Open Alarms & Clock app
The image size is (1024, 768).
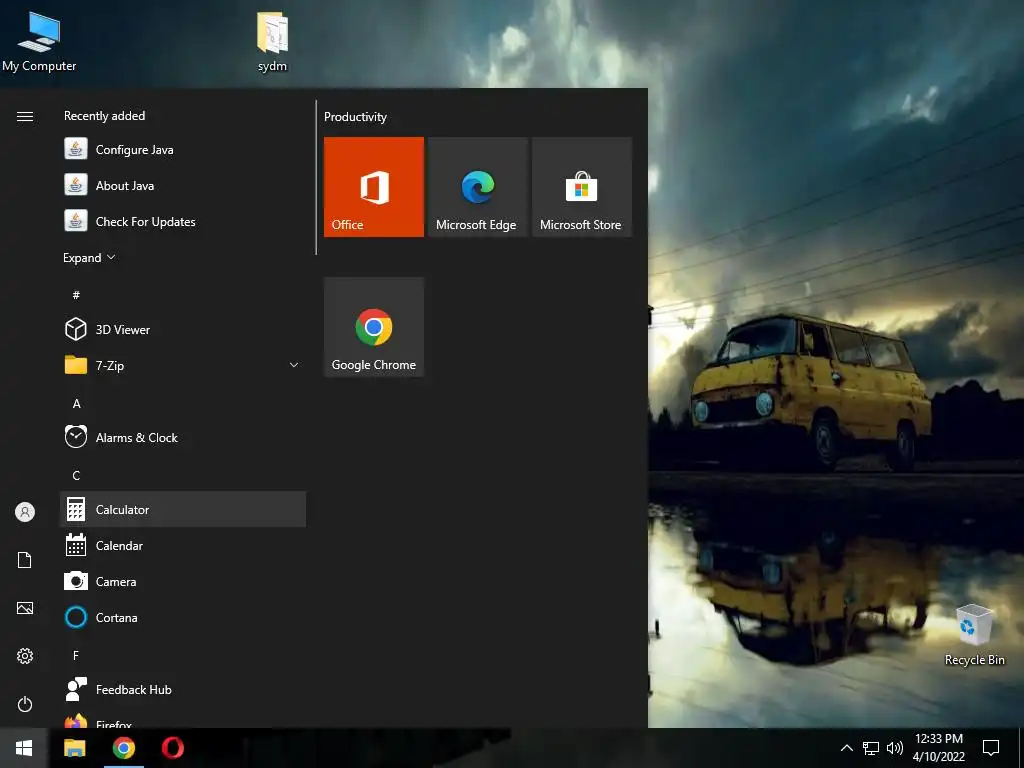(x=183, y=438)
